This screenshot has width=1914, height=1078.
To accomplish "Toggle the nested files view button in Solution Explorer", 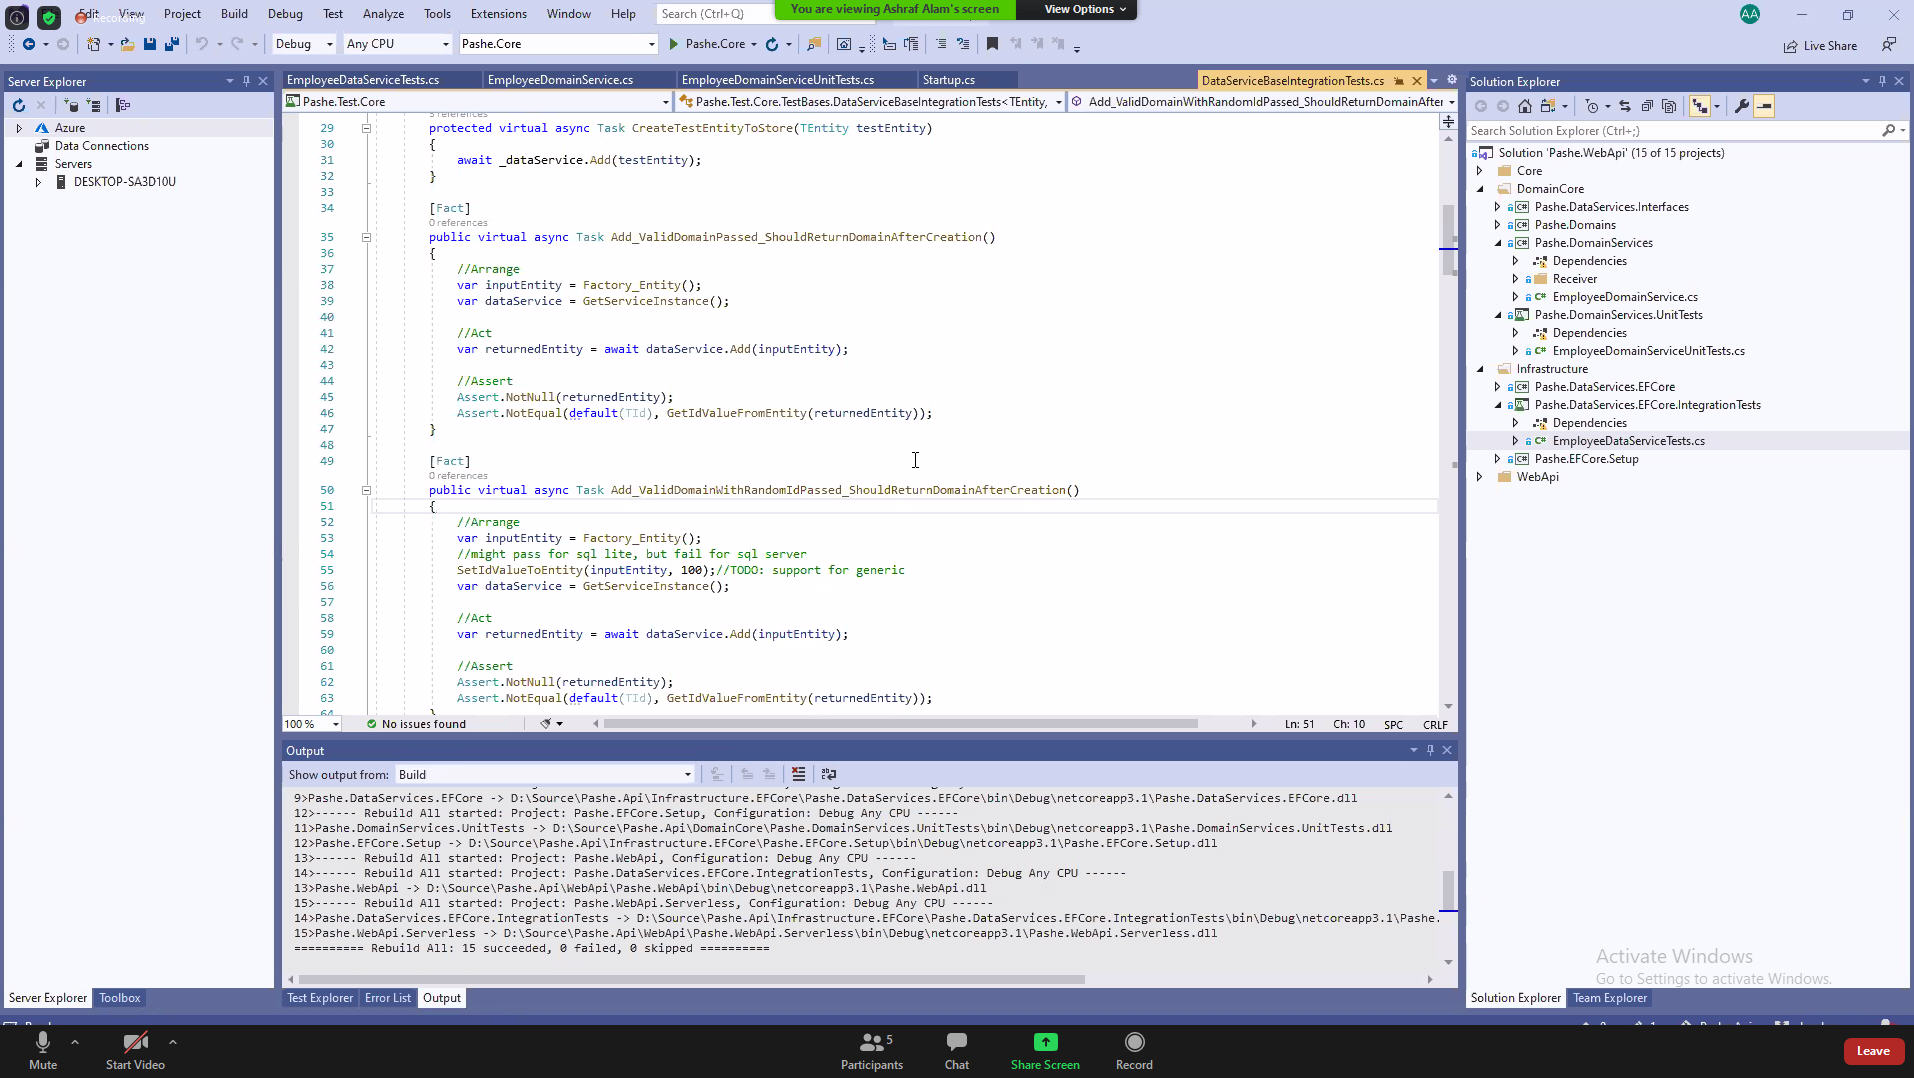I will coord(1699,106).
